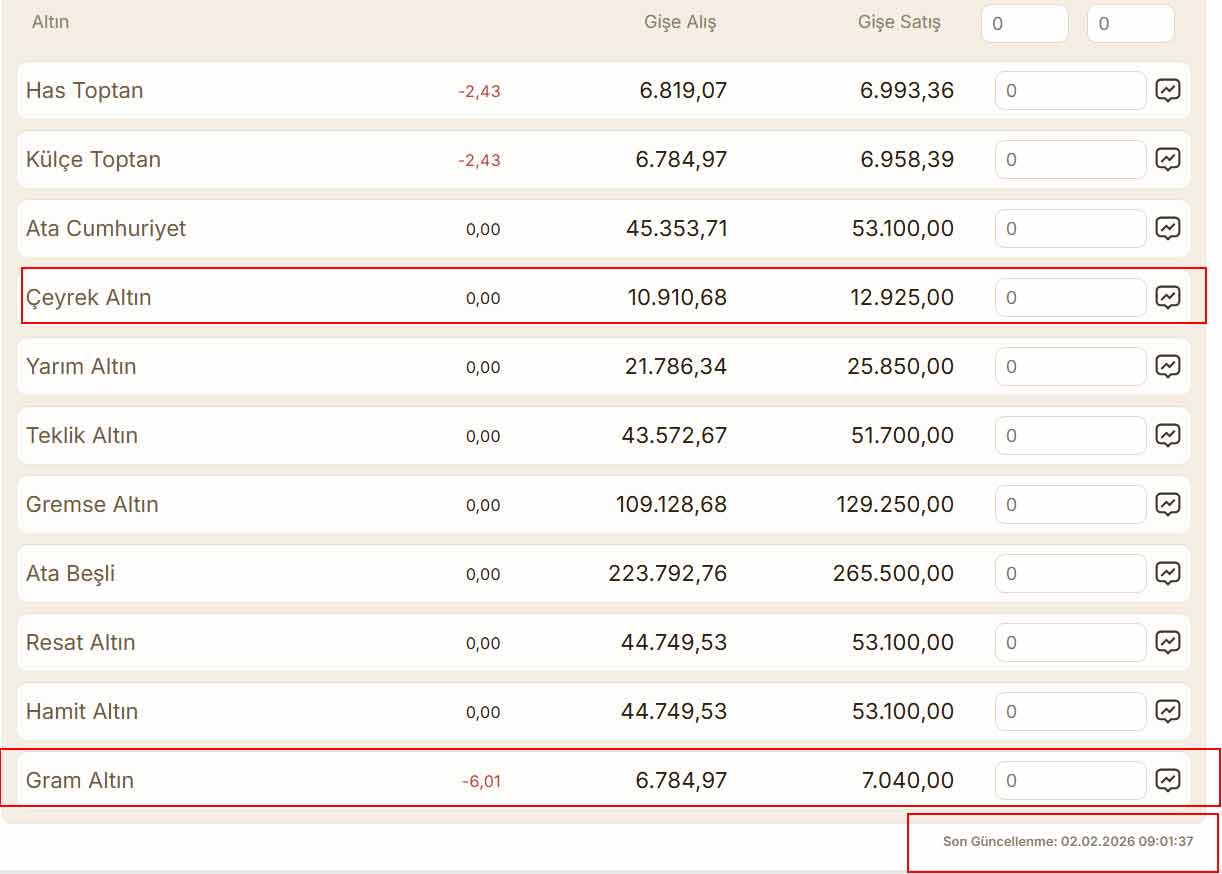Click first header input next to Gişe Satış

1025,24
